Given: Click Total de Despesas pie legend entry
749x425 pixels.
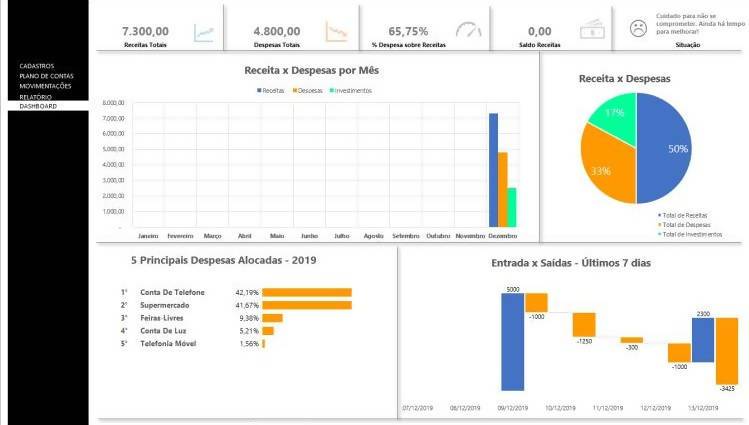Looking at the screenshot, I should coord(684,225).
